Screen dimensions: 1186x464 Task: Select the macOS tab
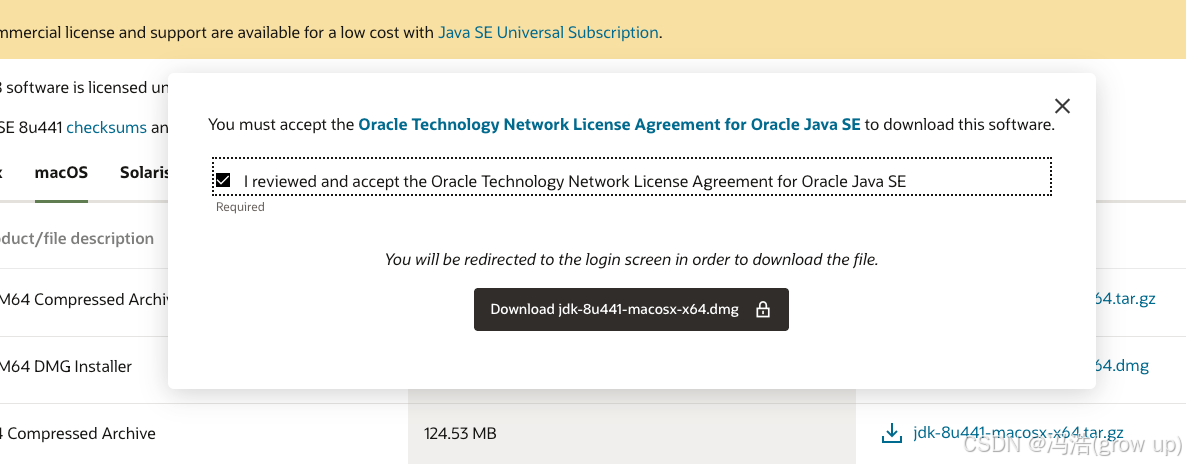coord(61,172)
